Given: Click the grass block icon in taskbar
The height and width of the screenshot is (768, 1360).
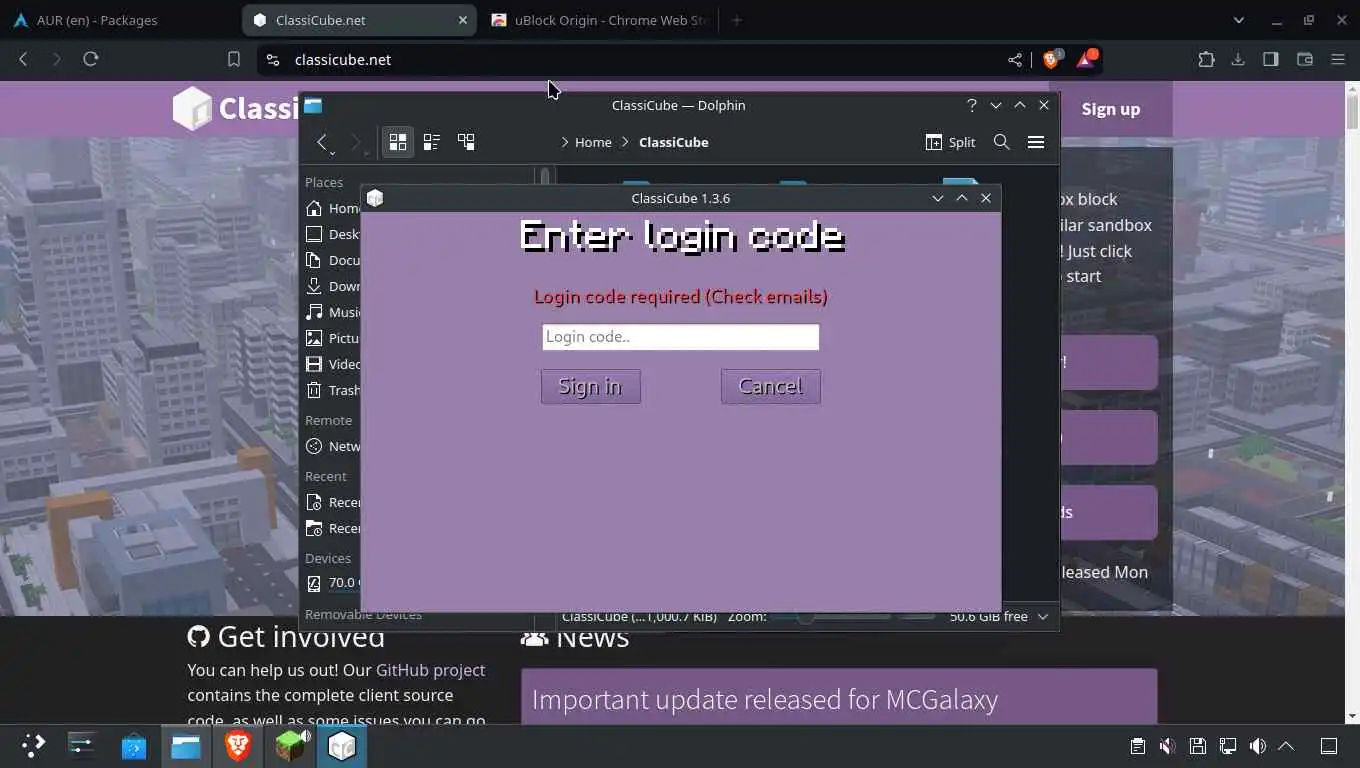Looking at the screenshot, I should (290, 746).
